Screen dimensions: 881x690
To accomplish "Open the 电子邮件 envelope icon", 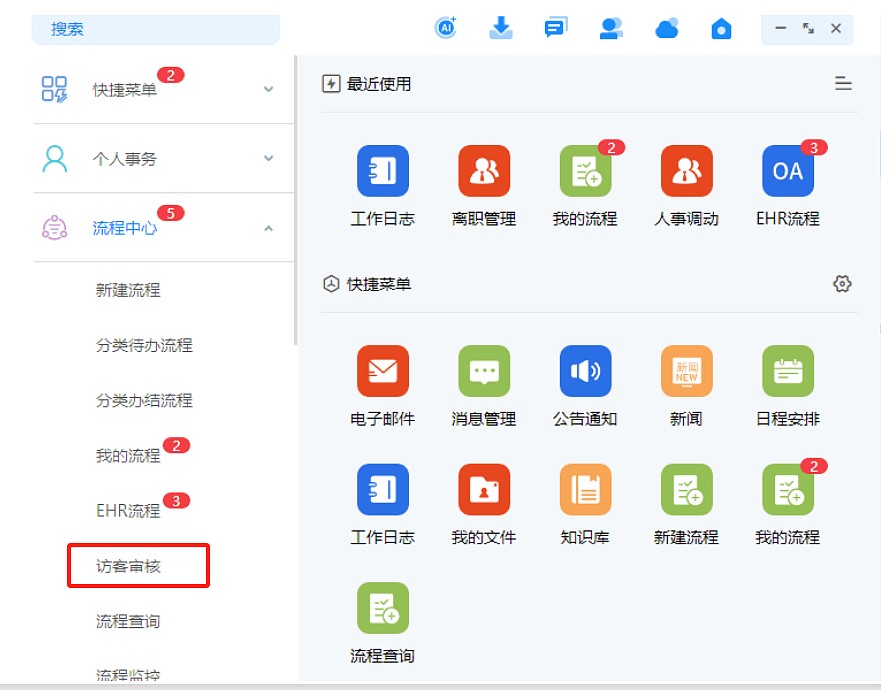I will [383, 371].
